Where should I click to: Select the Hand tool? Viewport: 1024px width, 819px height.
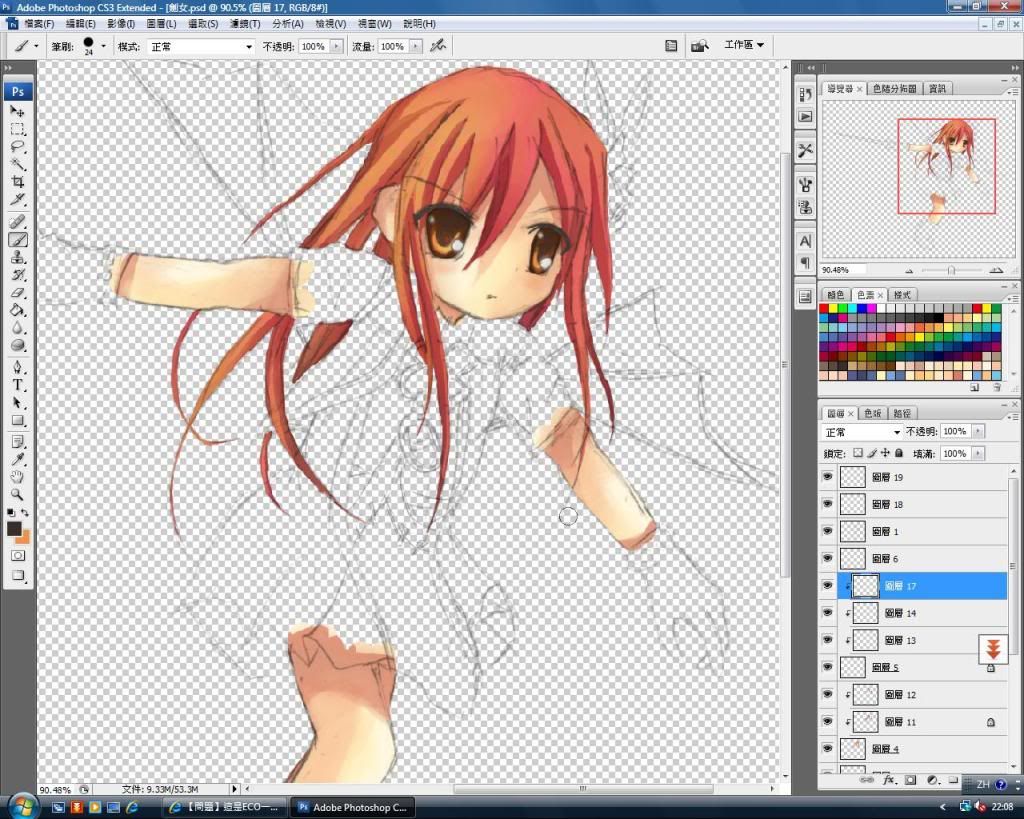(x=18, y=477)
